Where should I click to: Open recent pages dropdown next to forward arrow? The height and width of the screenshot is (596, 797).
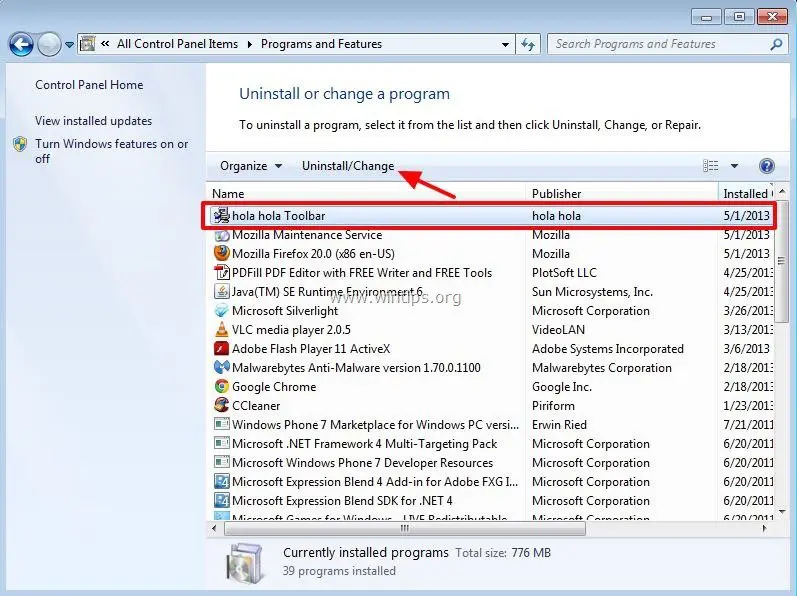point(69,45)
